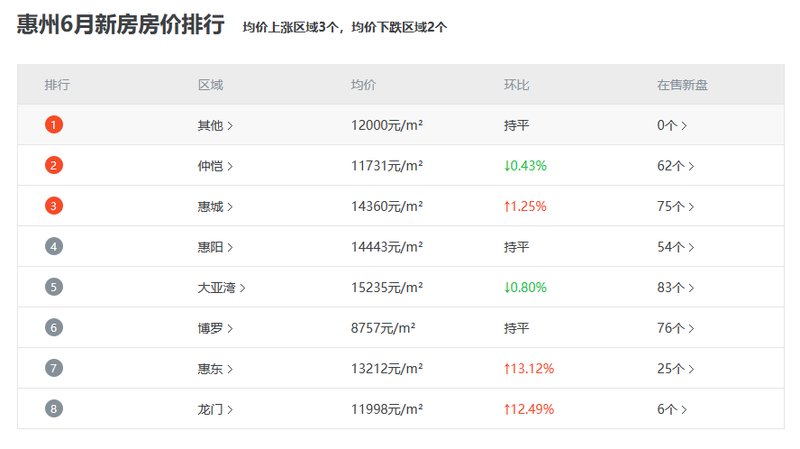Open the 仲恺 region link
This screenshot has width=800, height=449.
tap(214, 166)
